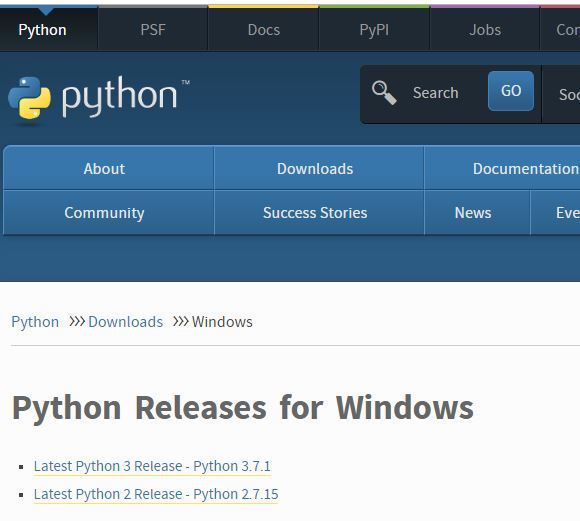The image size is (580, 521).
Task: Open Latest Python 3 Release 3.7.1 link
Action: click(152, 466)
